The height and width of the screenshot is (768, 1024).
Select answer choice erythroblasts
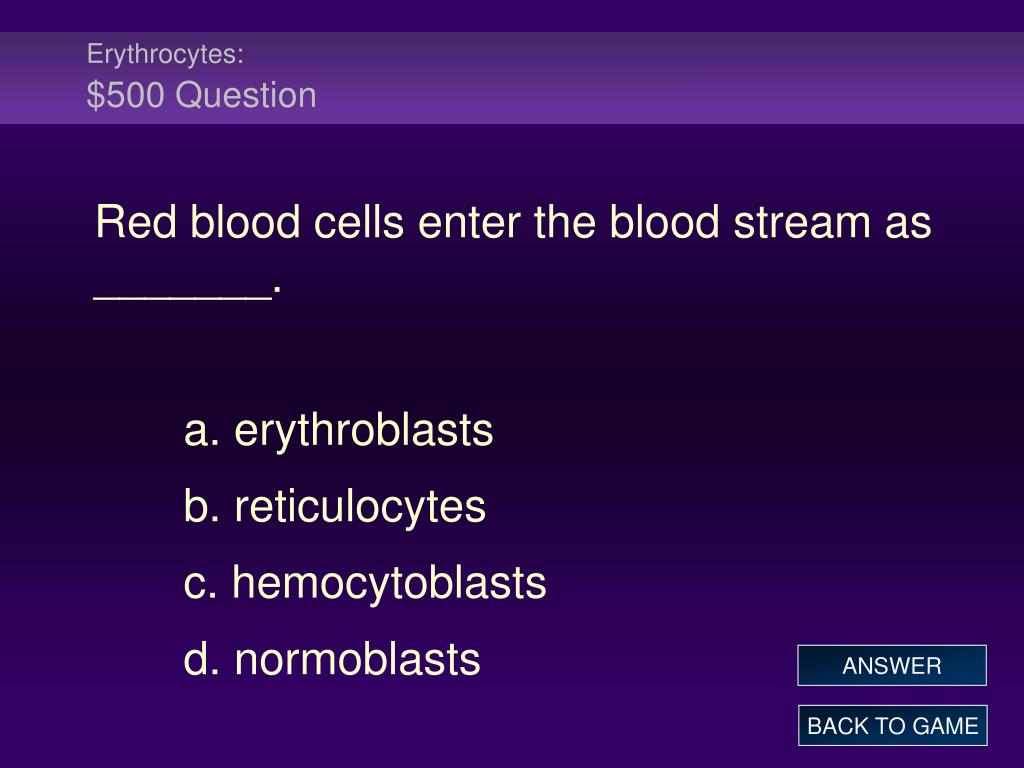pyautogui.click(x=363, y=431)
